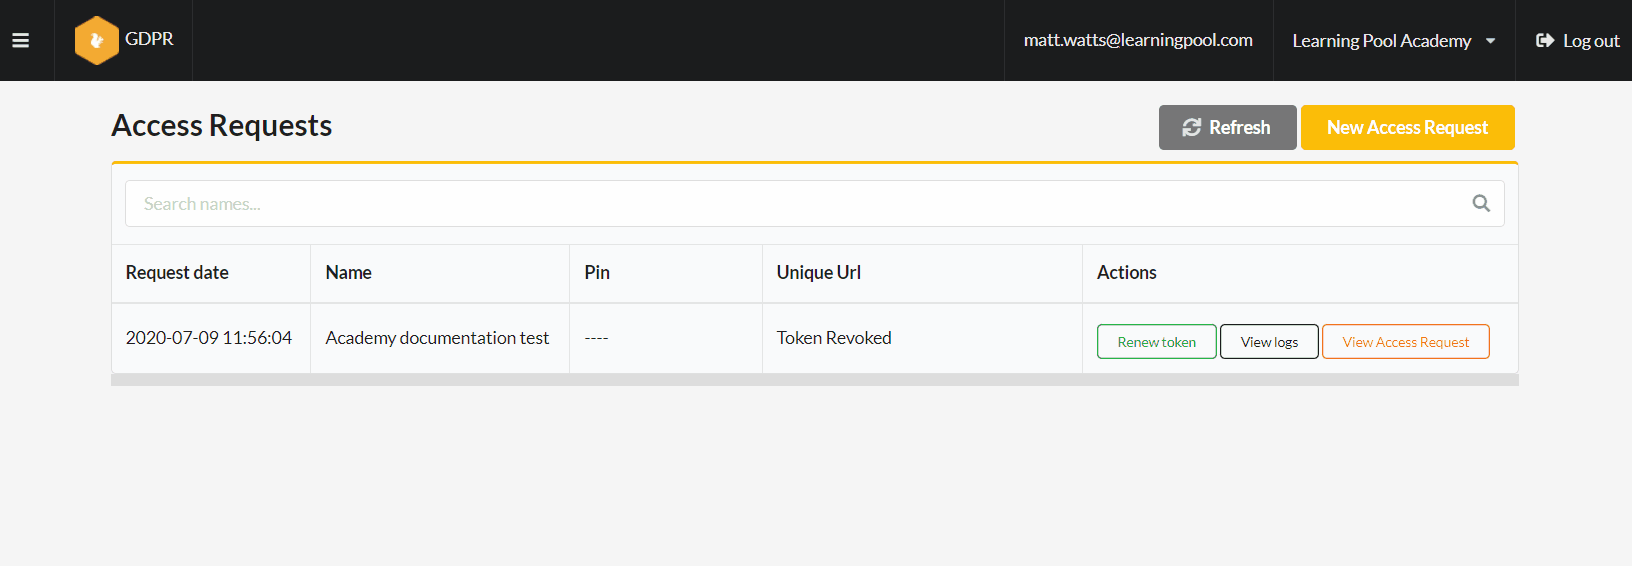Click the caret next to Learning Pool Academy

point(1490,41)
